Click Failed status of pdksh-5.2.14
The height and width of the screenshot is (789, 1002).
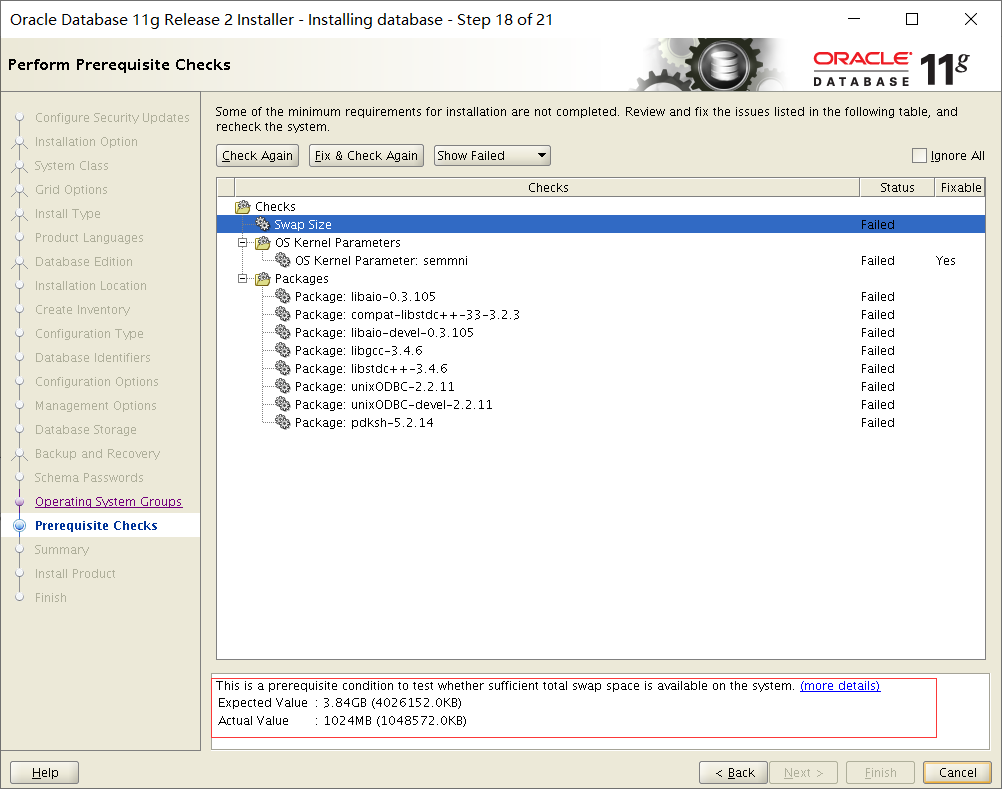pyautogui.click(x=877, y=422)
